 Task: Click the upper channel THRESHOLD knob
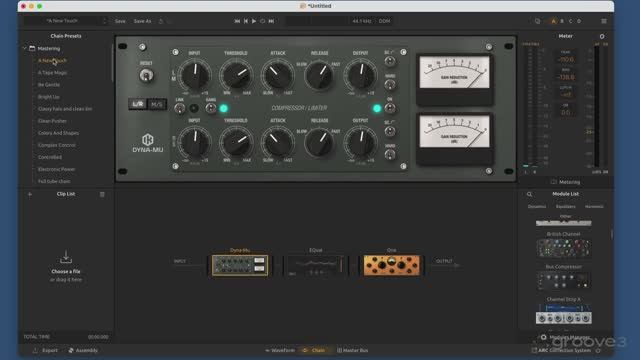click(x=236, y=75)
